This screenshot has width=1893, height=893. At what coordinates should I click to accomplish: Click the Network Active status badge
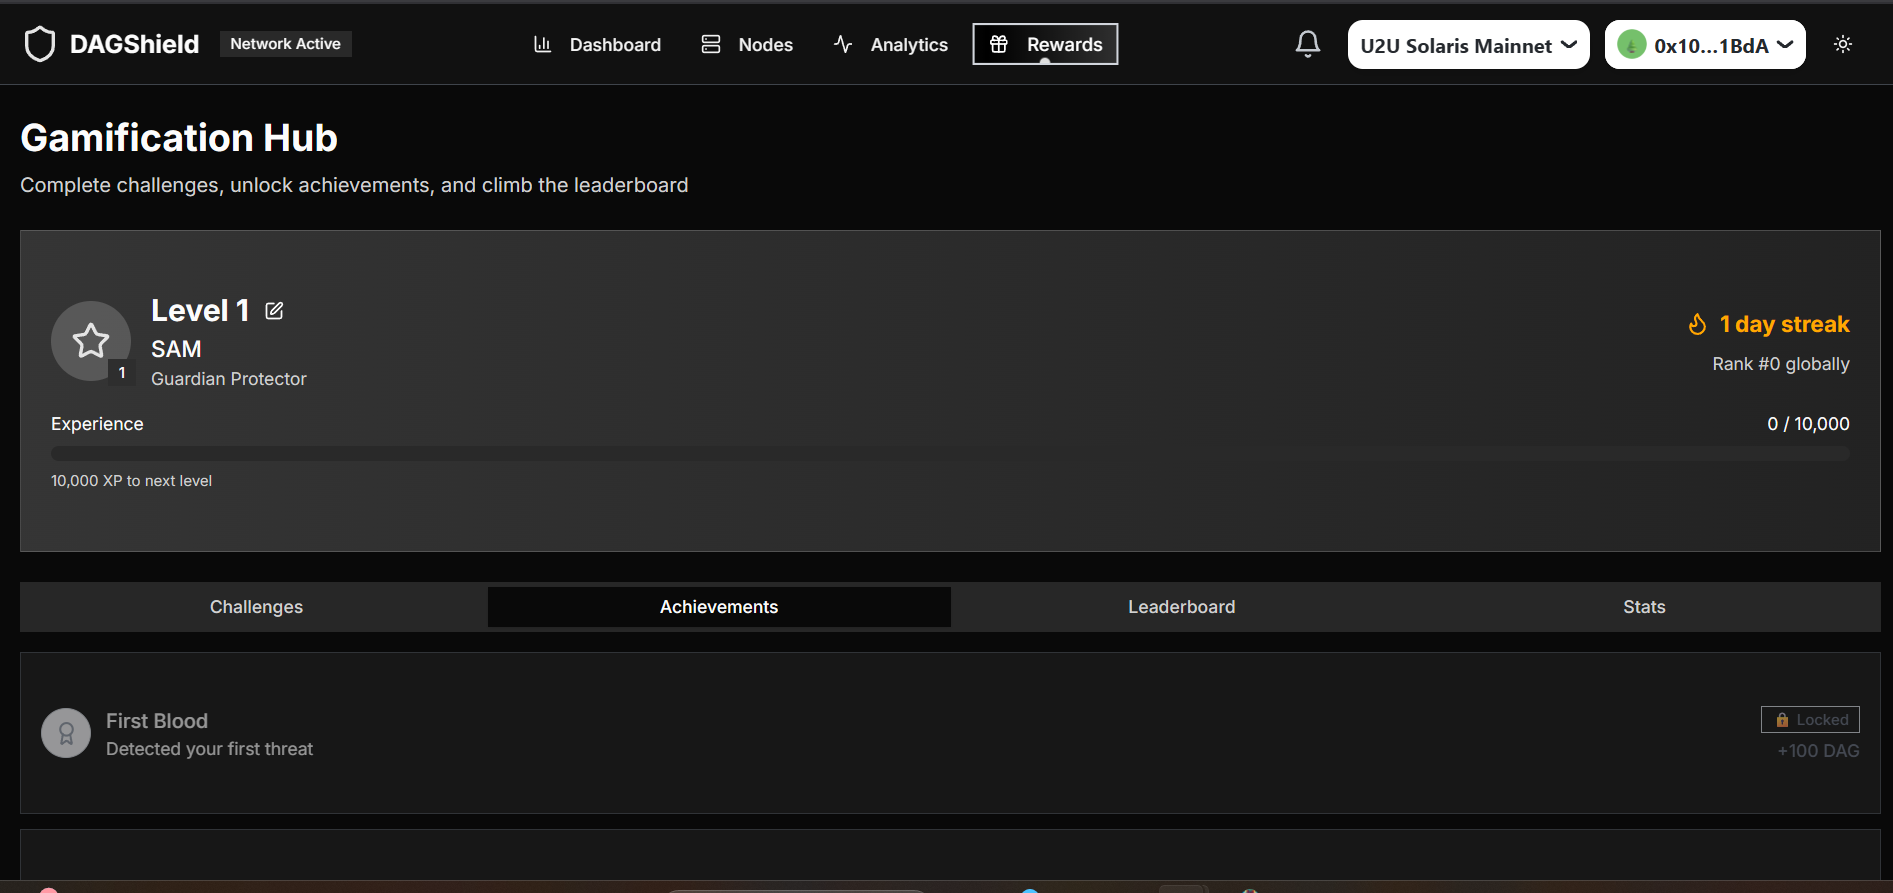click(285, 44)
